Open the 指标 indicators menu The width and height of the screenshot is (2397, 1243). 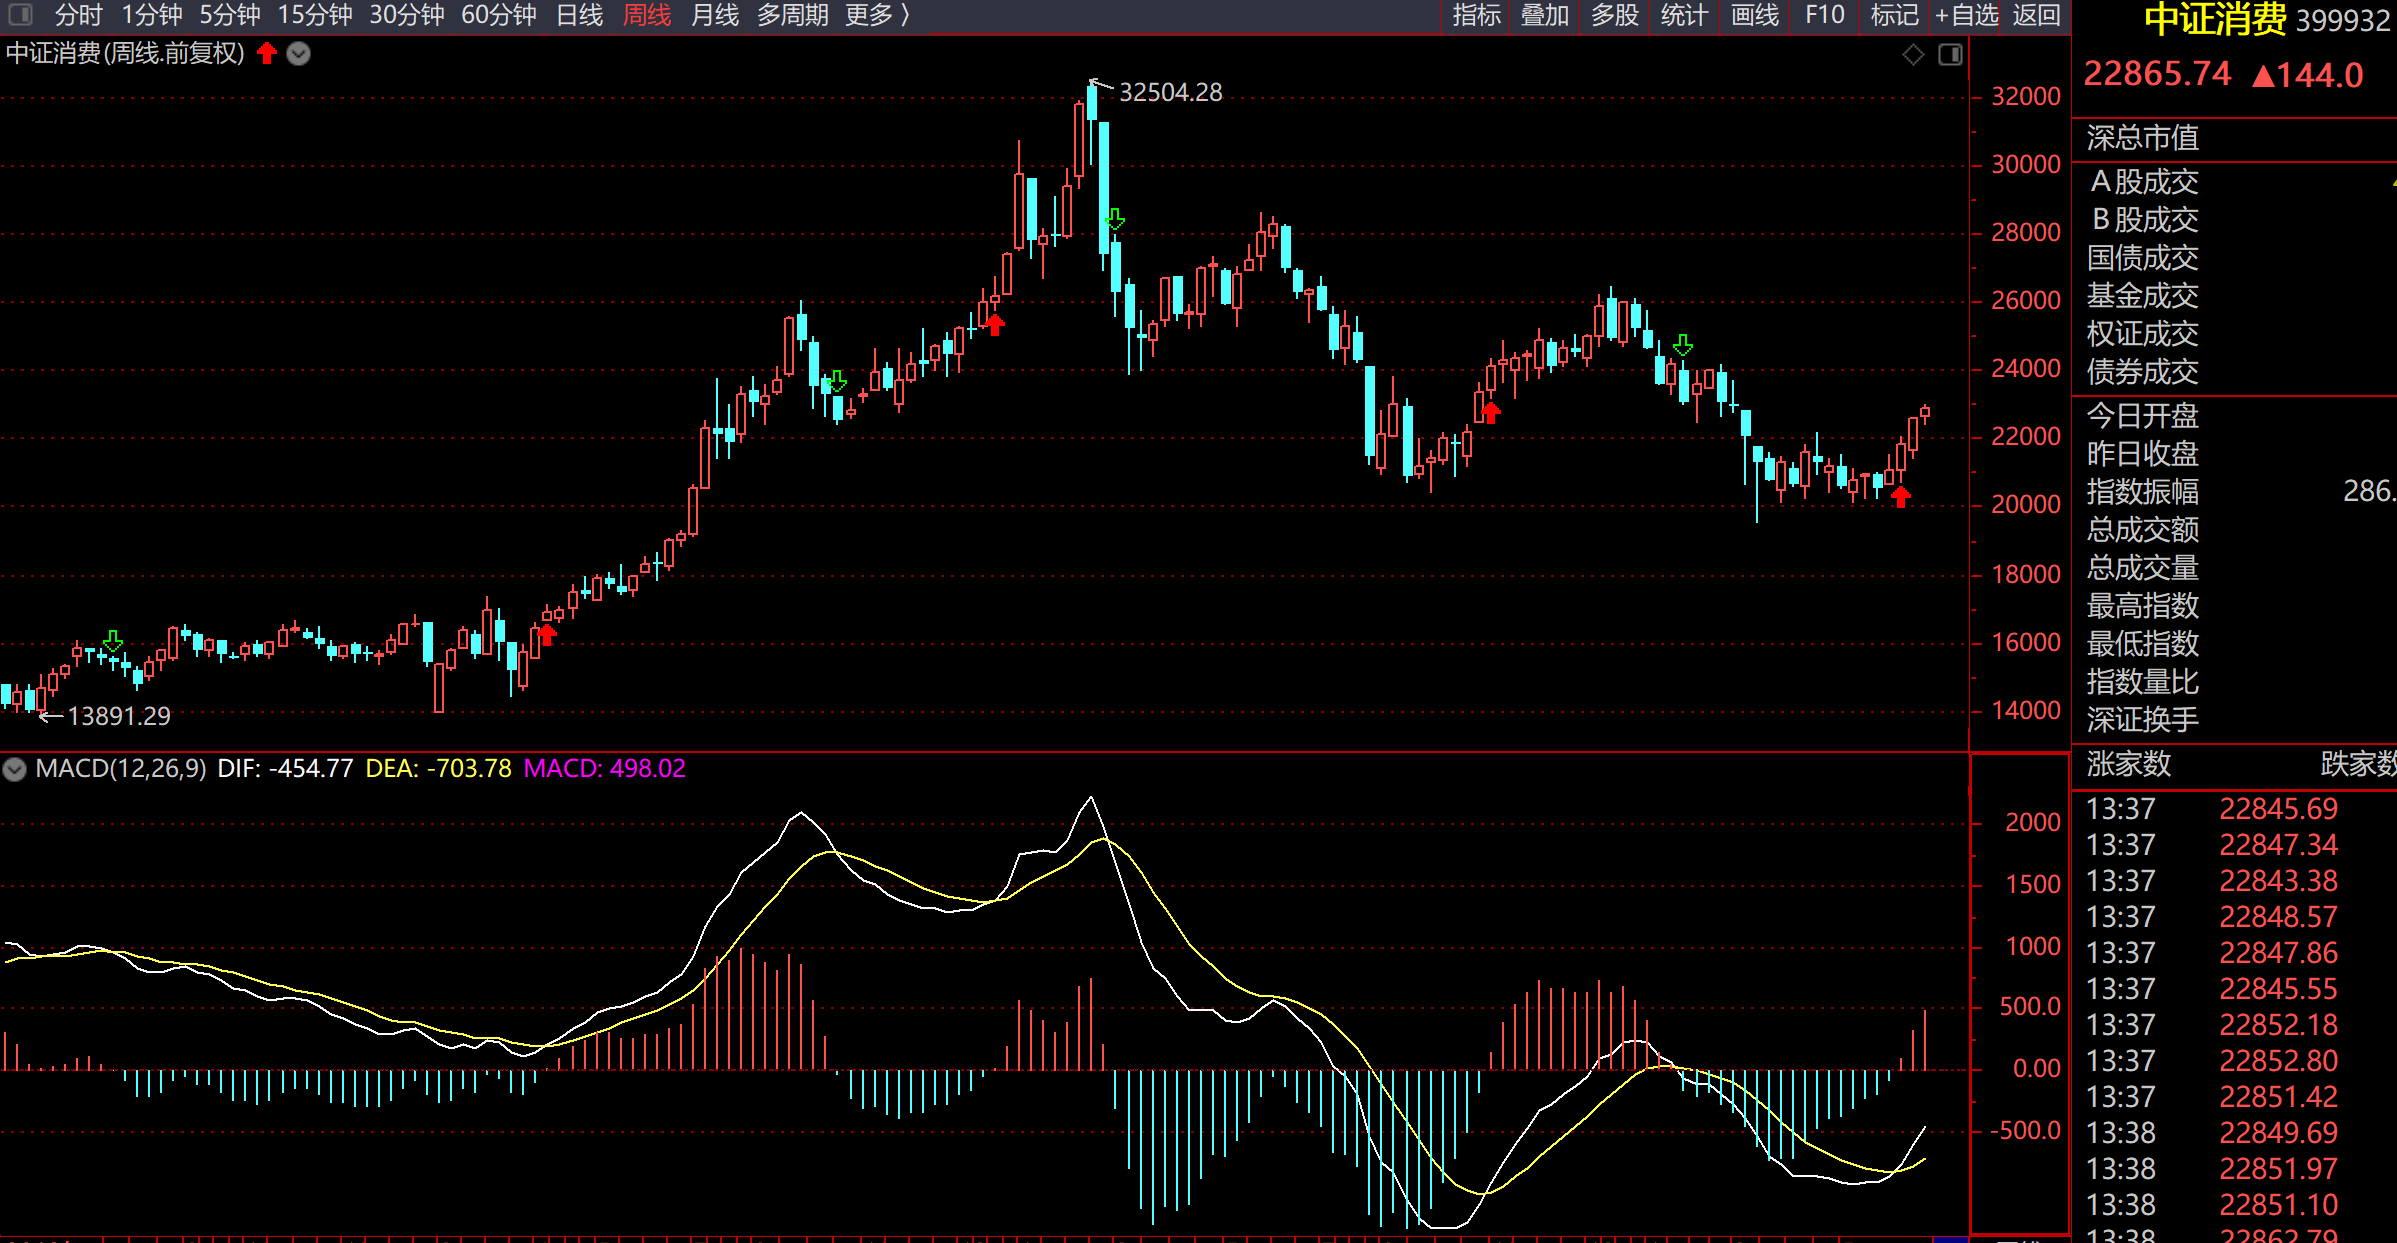[x=1477, y=15]
